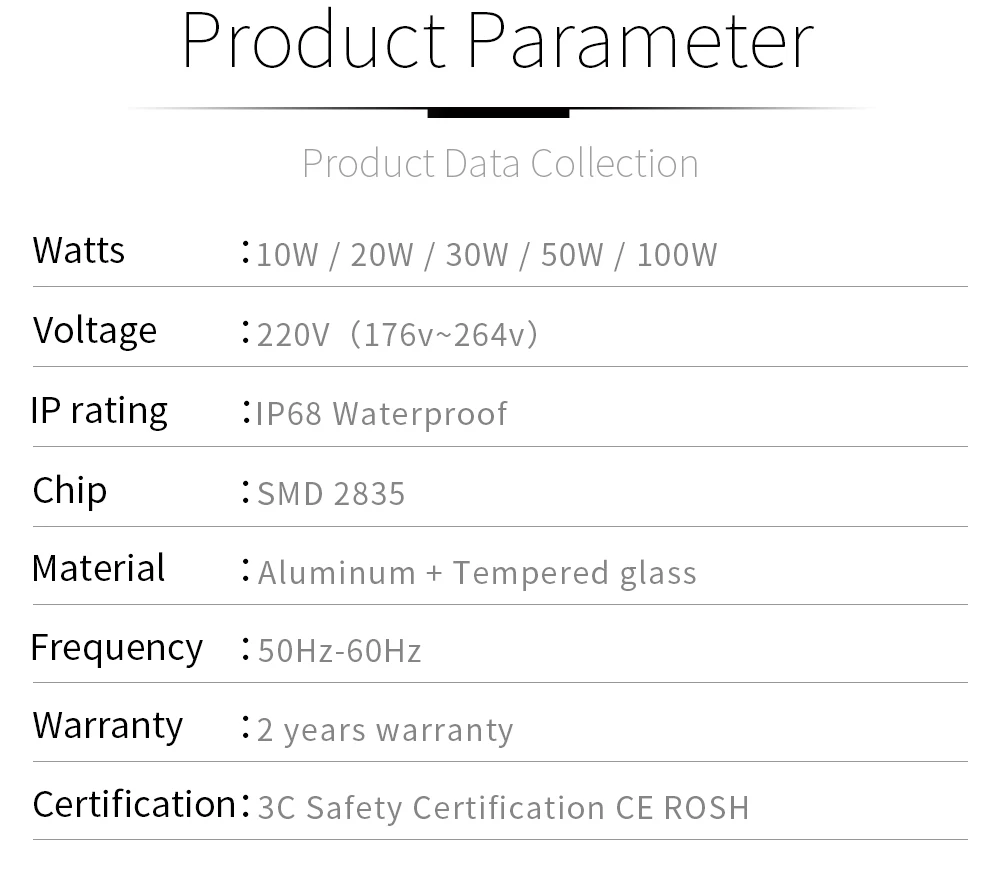This screenshot has width=1000, height=872.
Task: Select the 50Hz-60Hz value
Action: 339,651
